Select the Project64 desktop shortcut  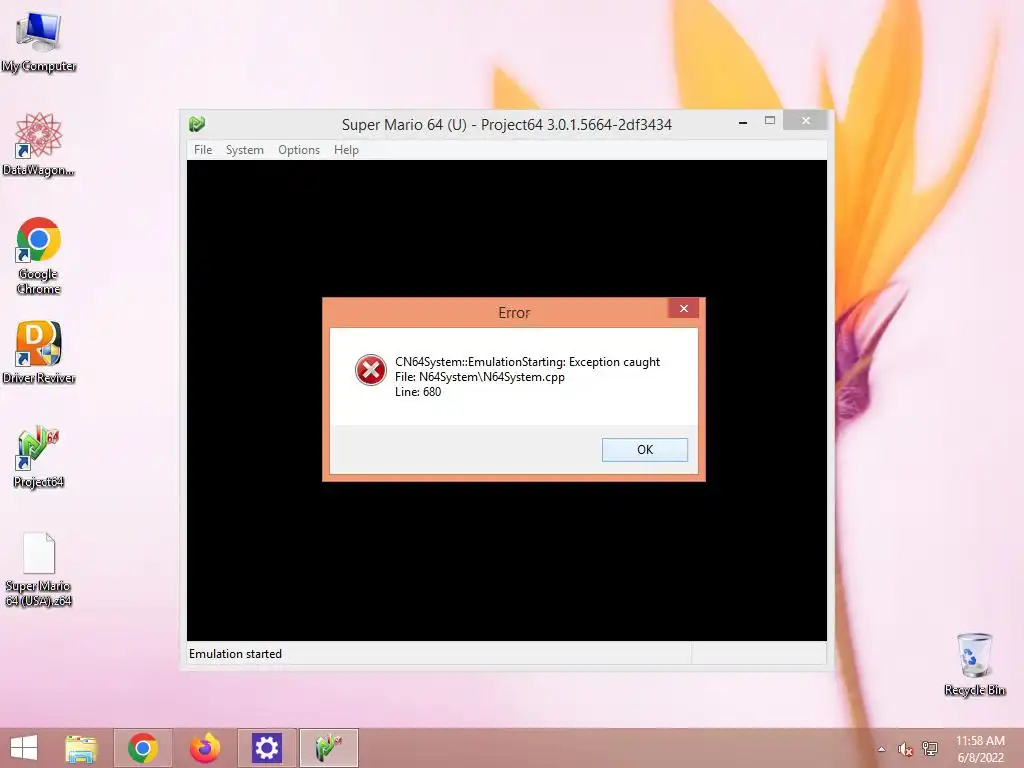(x=39, y=457)
